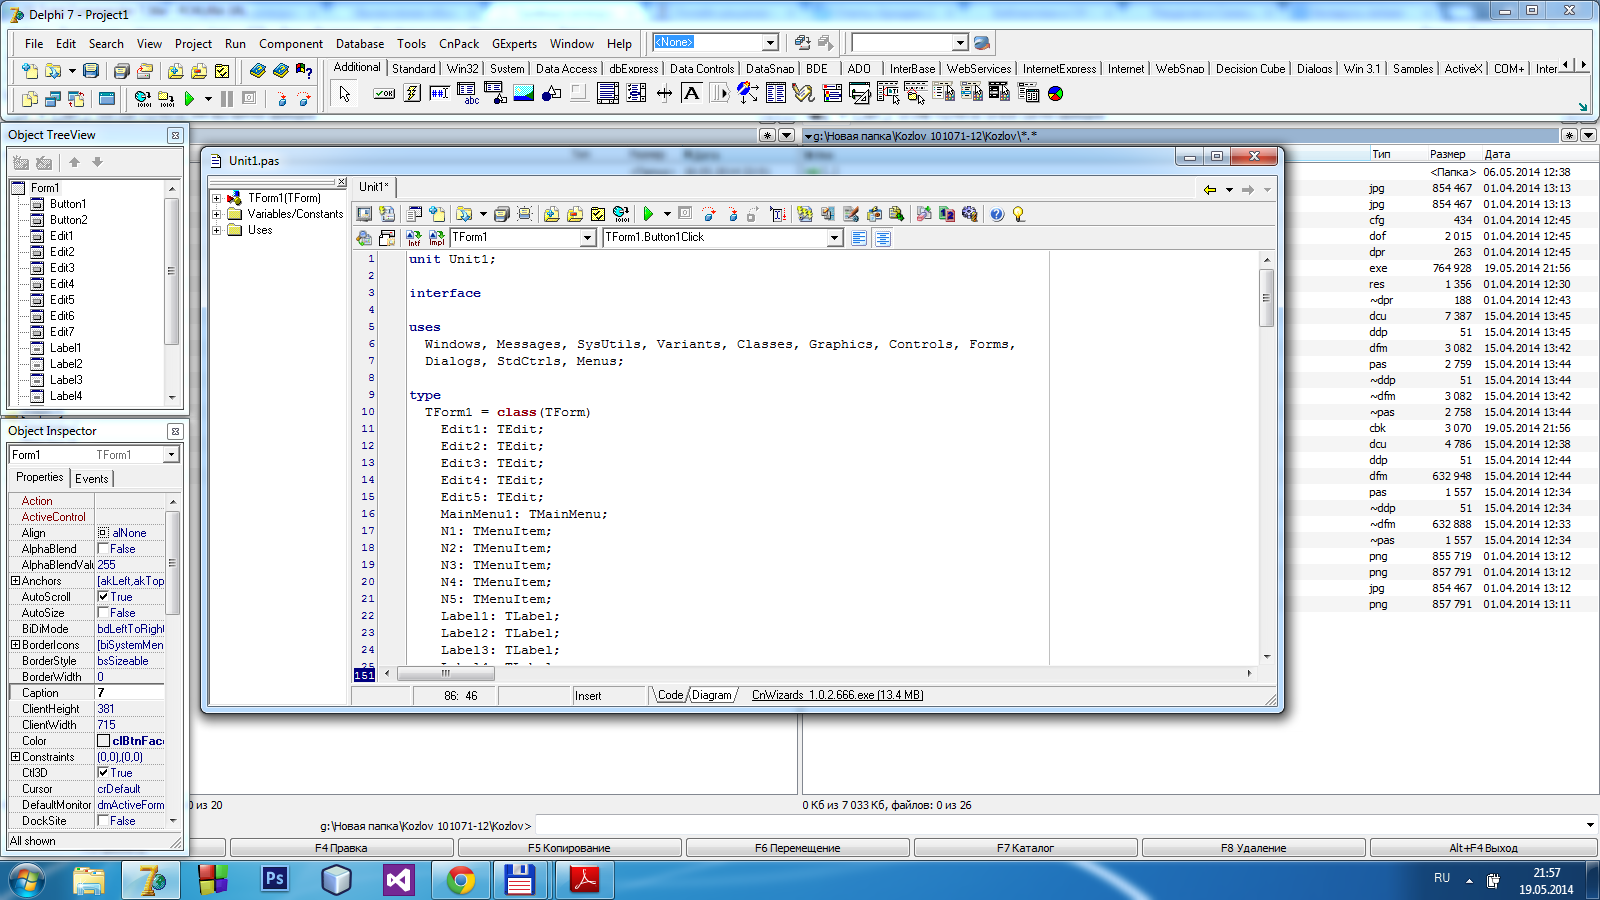Pick the SpeedButton lightning component from the palette

[412, 94]
